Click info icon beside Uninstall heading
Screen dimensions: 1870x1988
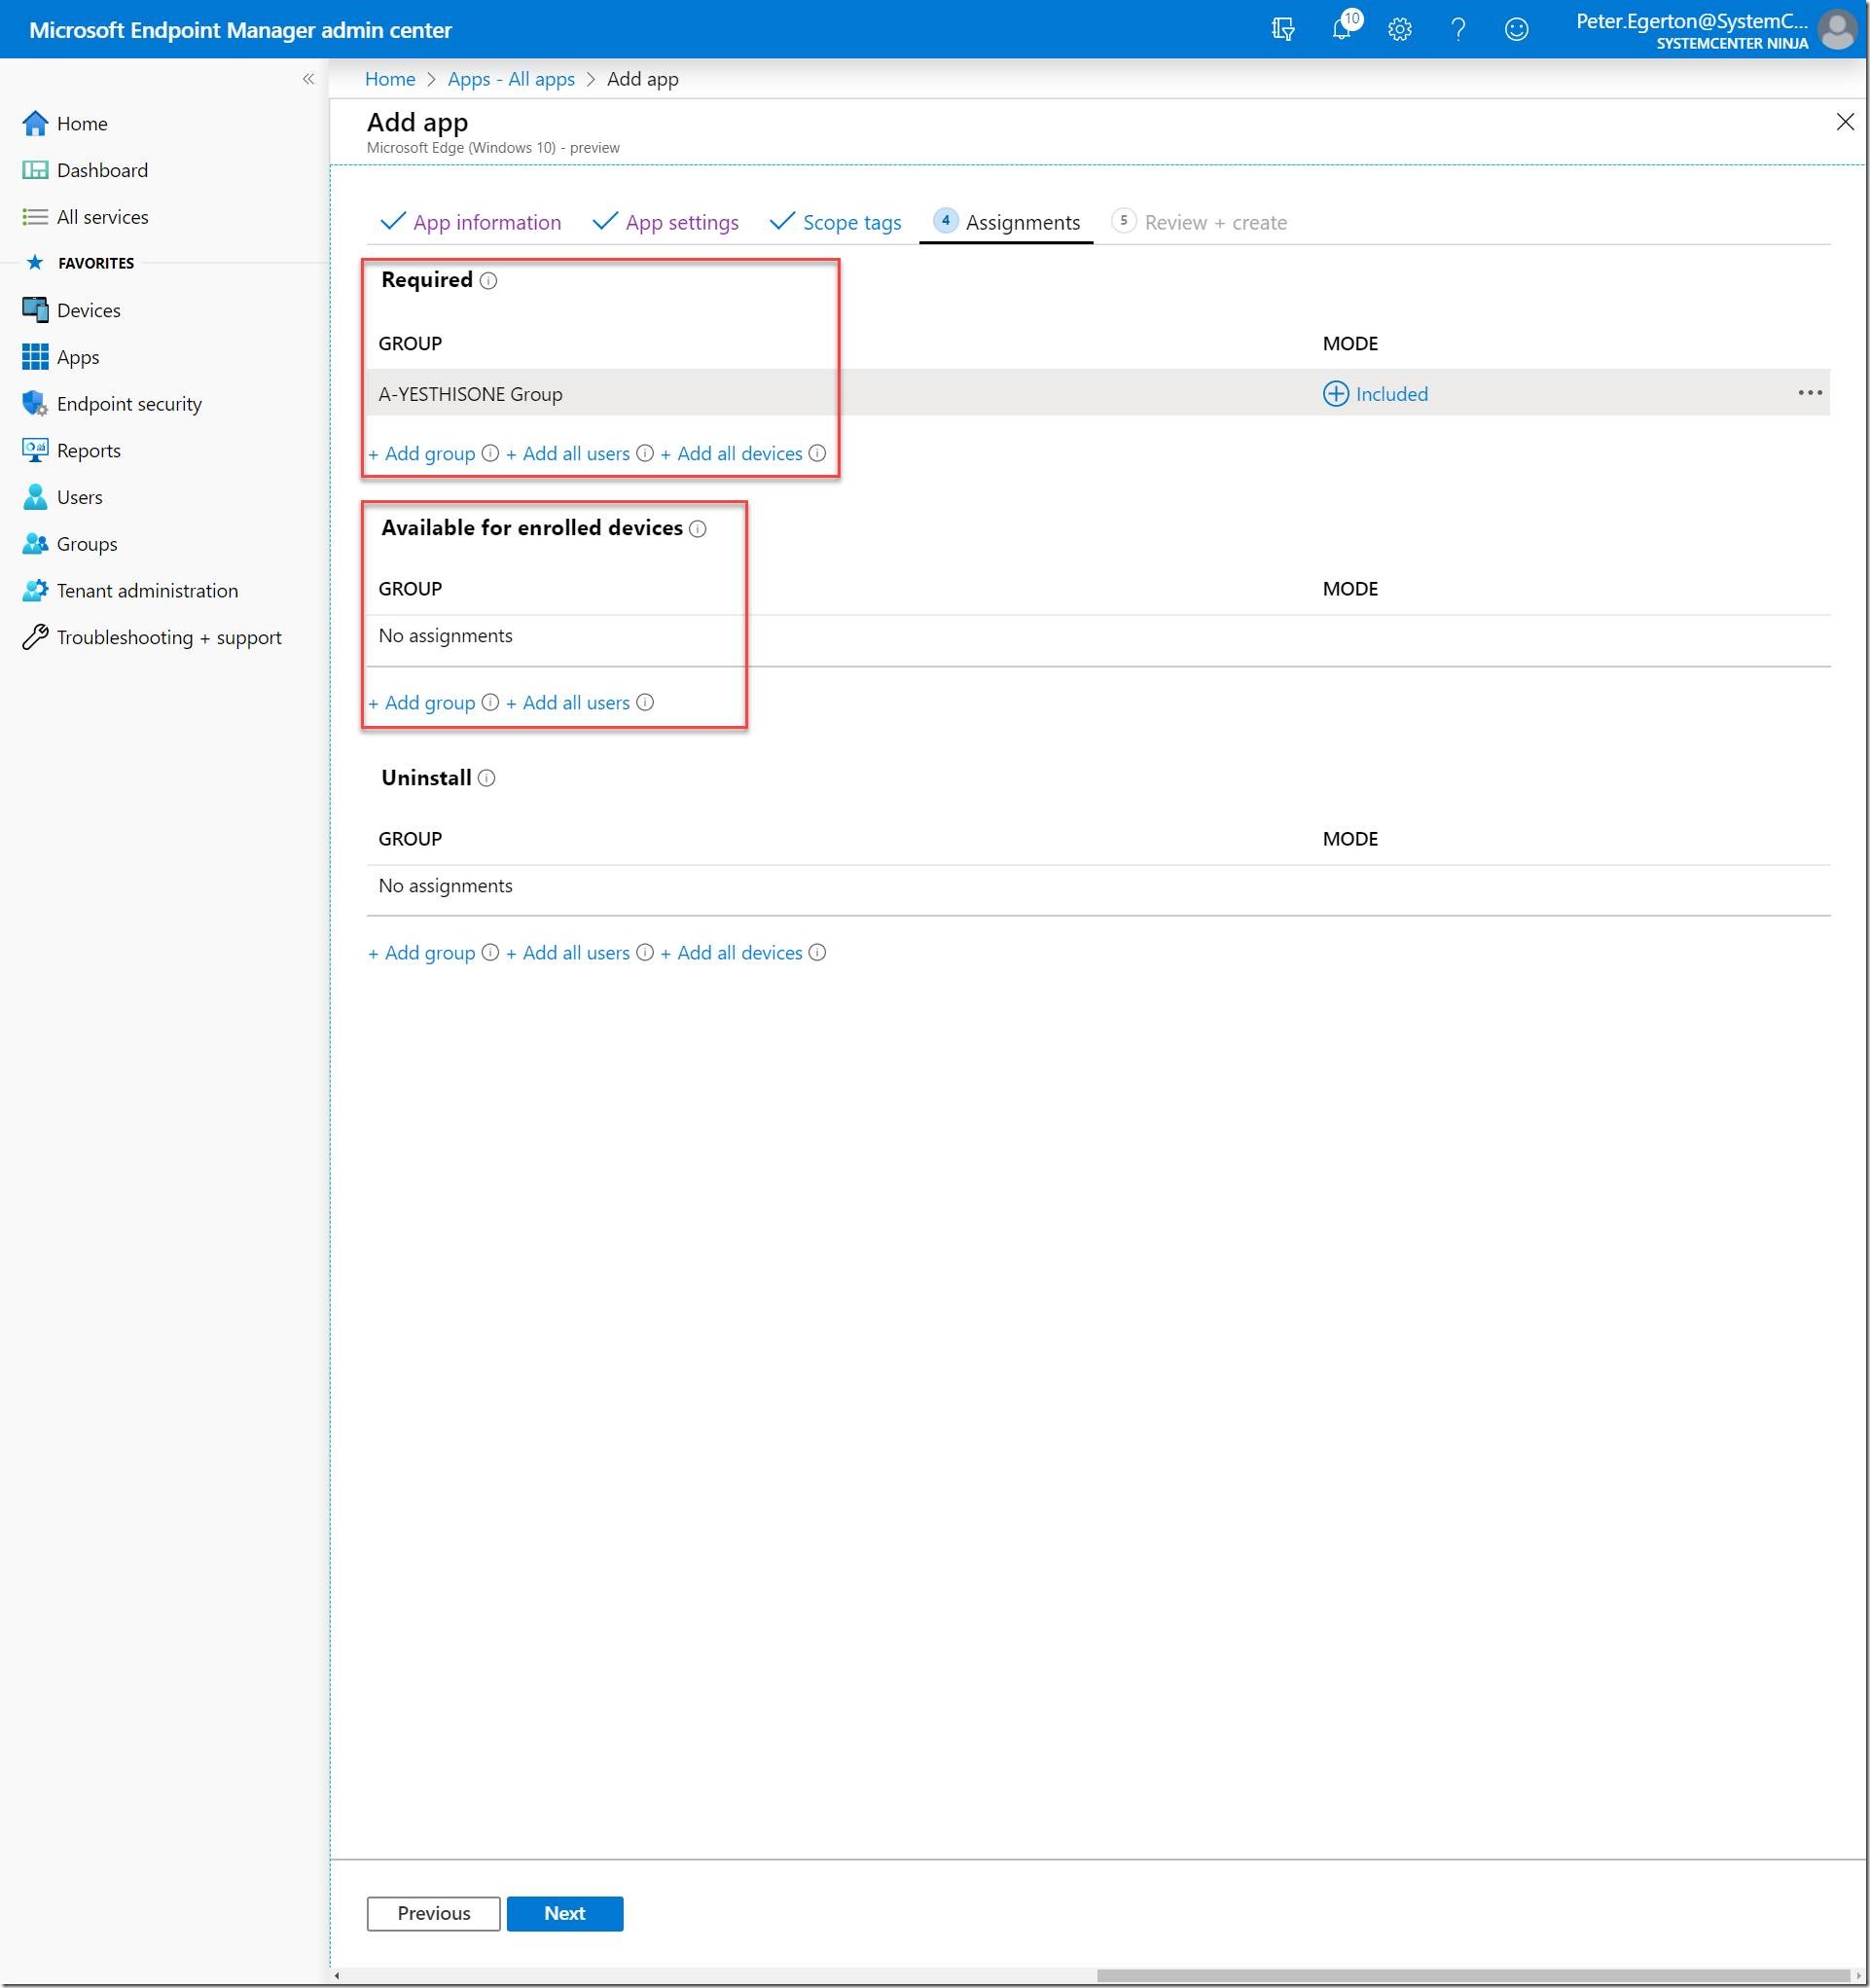(486, 779)
